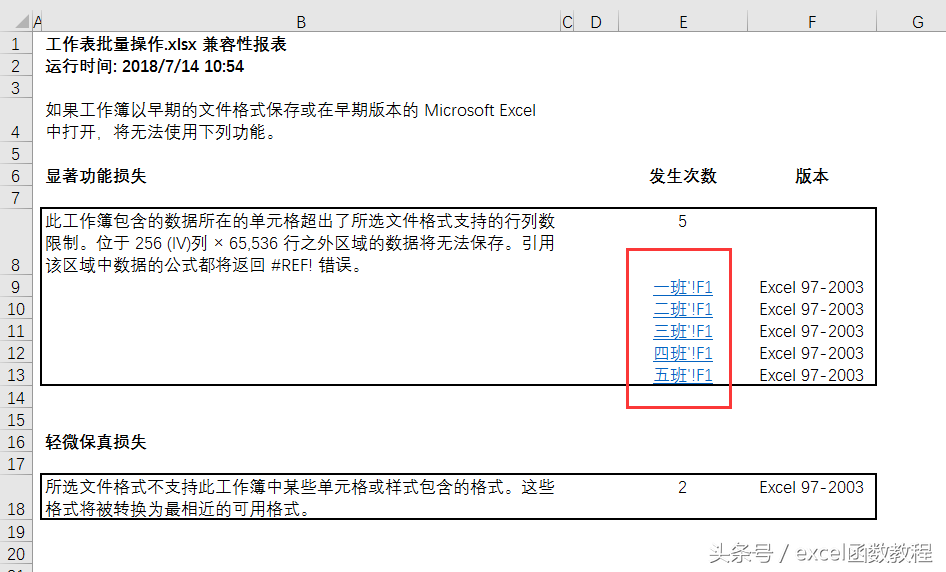Select column F header
The height and width of the screenshot is (572, 946).
pos(812,22)
